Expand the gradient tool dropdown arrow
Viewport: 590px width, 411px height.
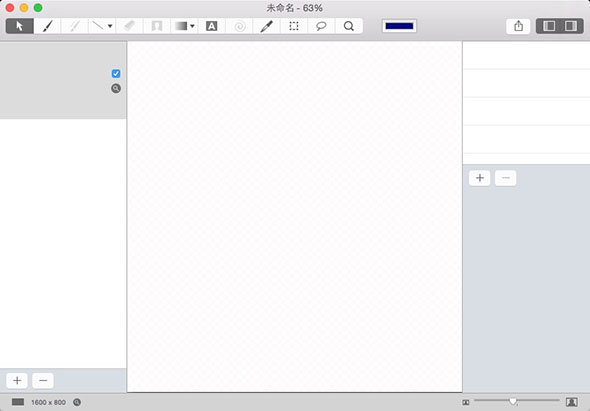pyautogui.click(x=192, y=26)
